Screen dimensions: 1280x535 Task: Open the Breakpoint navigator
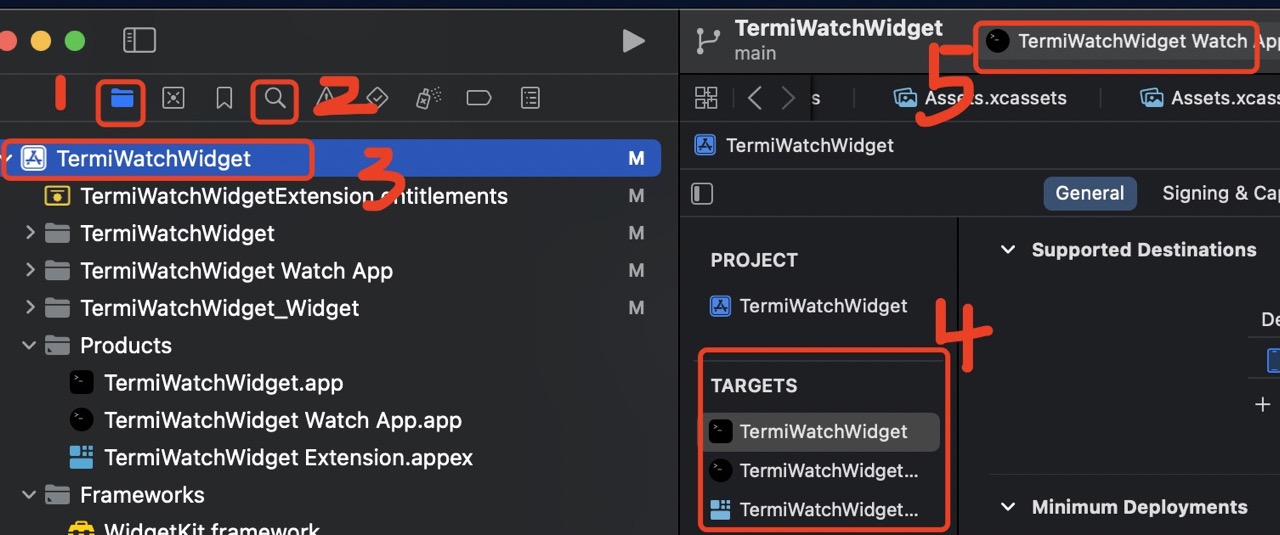[x=479, y=98]
